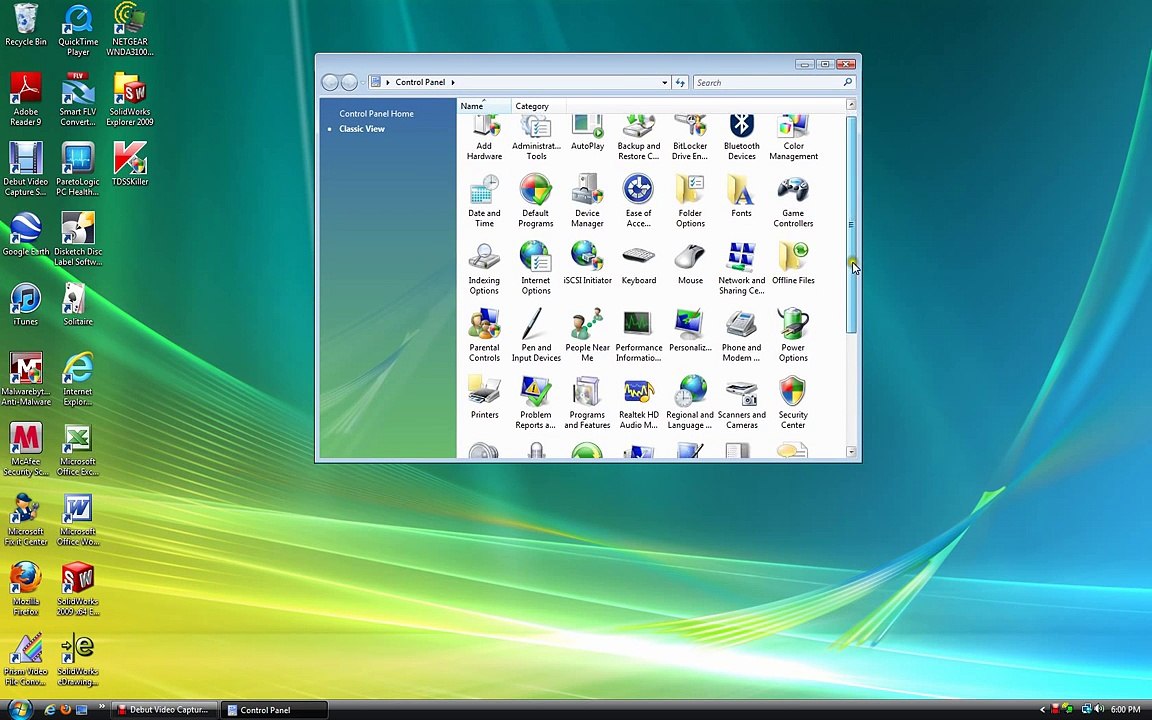Show hidden taskbar notification icons
This screenshot has height=720, width=1152.
point(1042,710)
